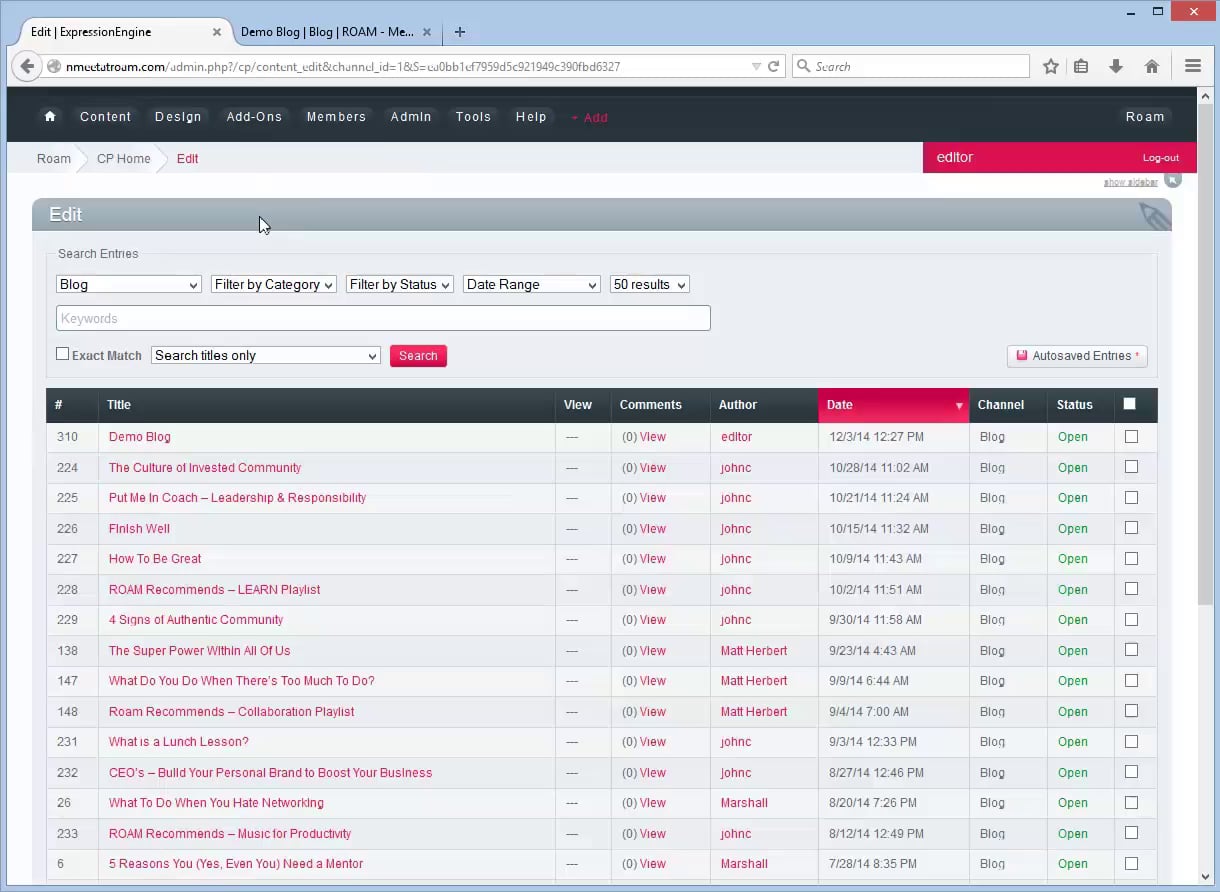This screenshot has height=892, width=1220.
Task: Open Autosaved Entries
Action: tap(1077, 356)
